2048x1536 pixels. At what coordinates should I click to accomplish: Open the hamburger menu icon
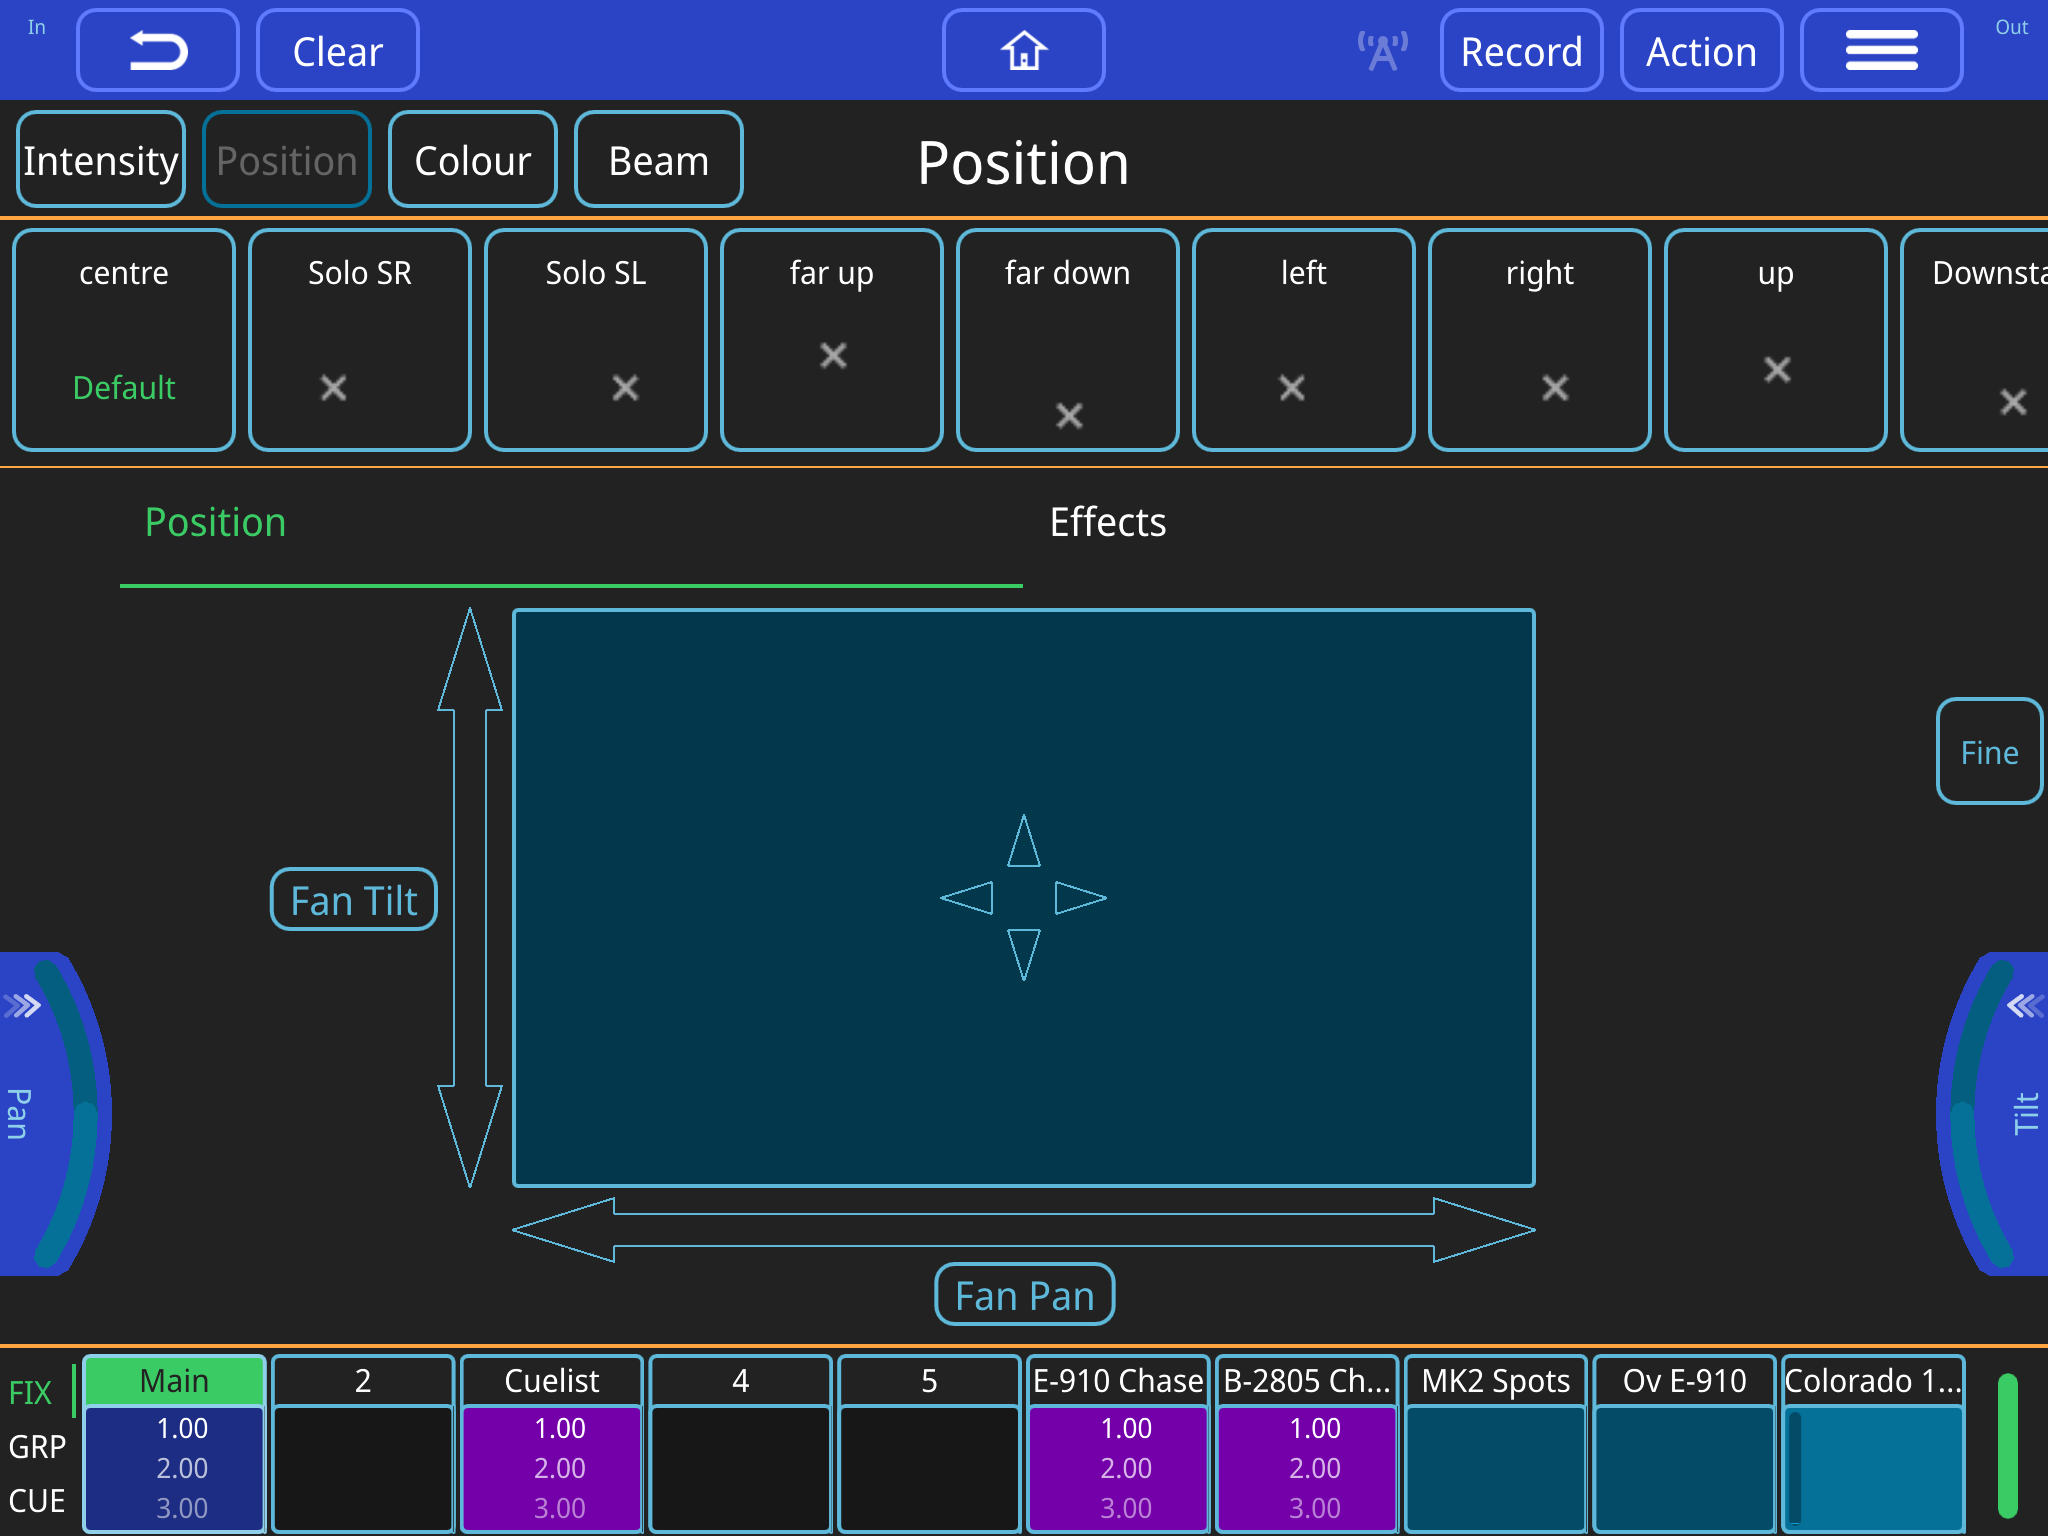[x=1881, y=51]
